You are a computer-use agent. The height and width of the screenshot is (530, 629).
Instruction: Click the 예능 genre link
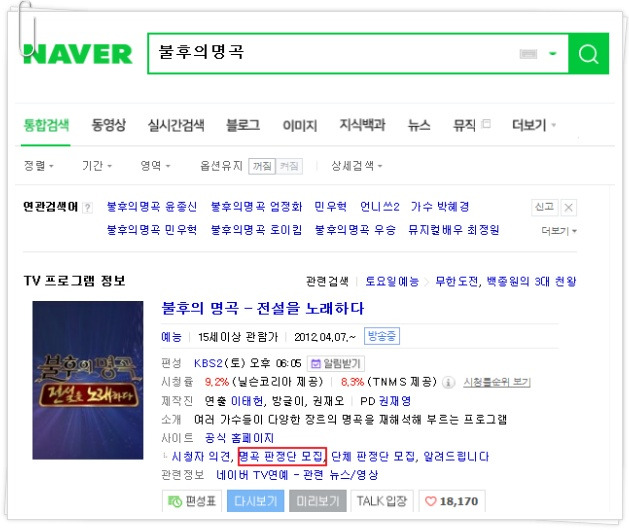[171, 337]
